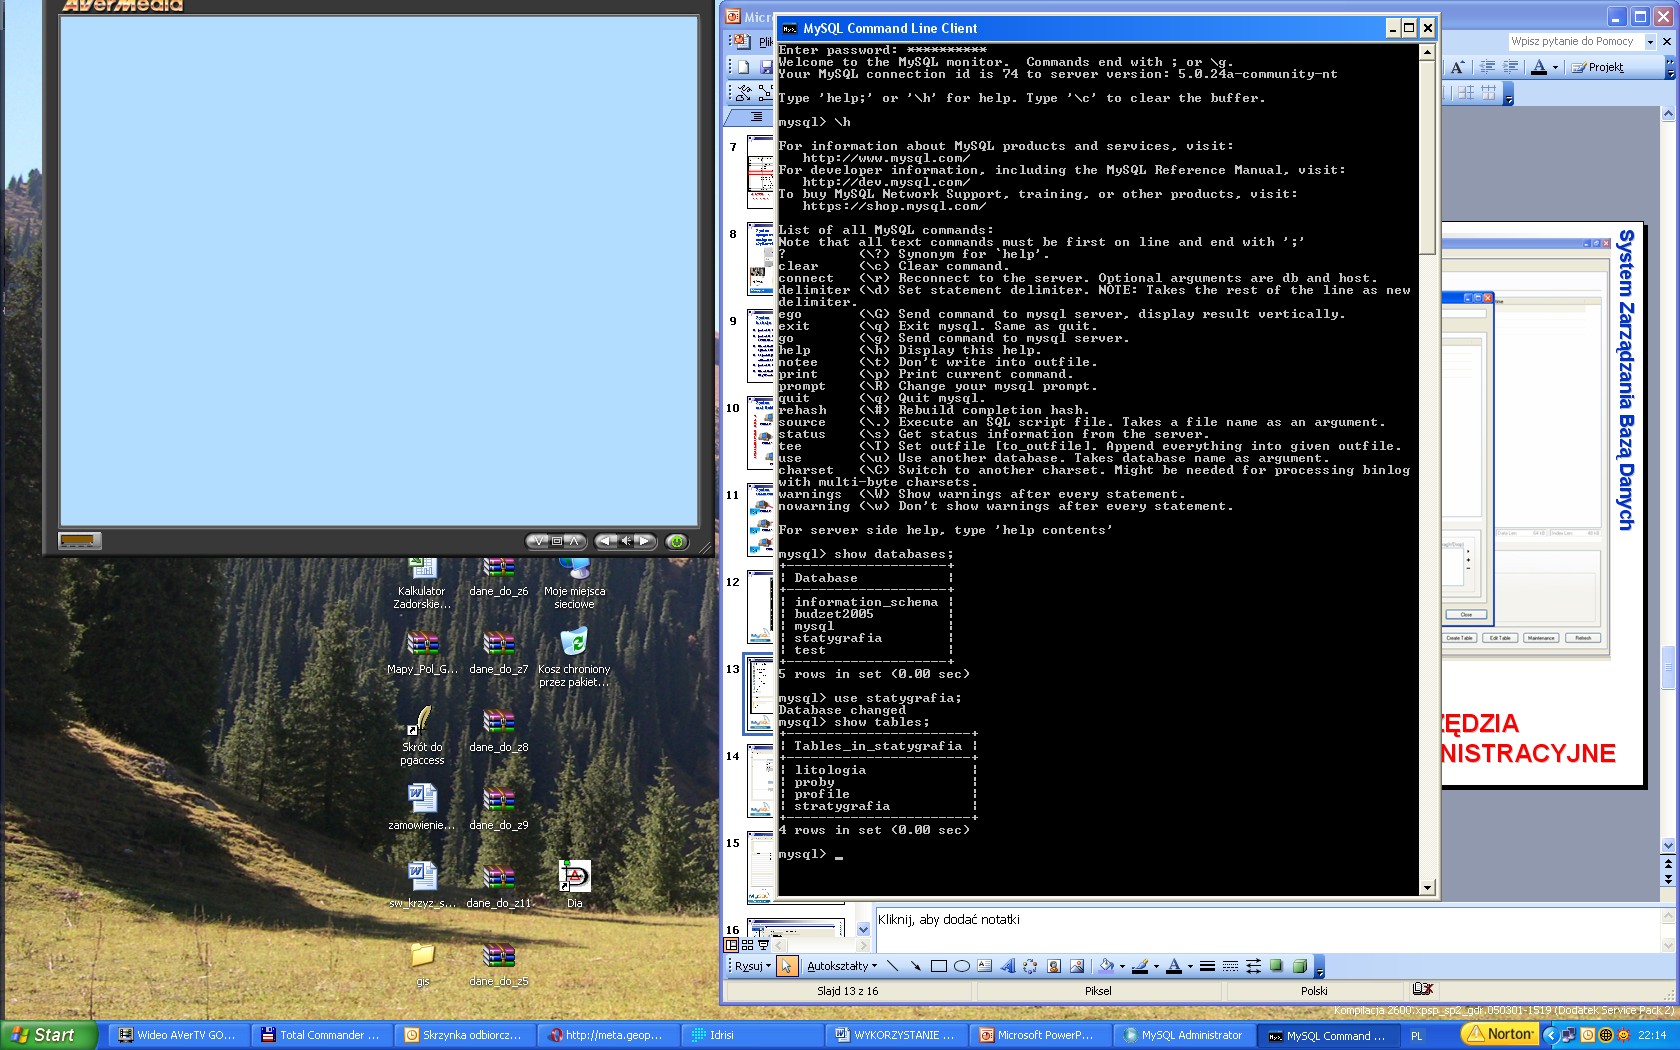The height and width of the screenshot is (1050, 1680).
Task: Insert picture from file icon
Action: [x=1076, y=966]
